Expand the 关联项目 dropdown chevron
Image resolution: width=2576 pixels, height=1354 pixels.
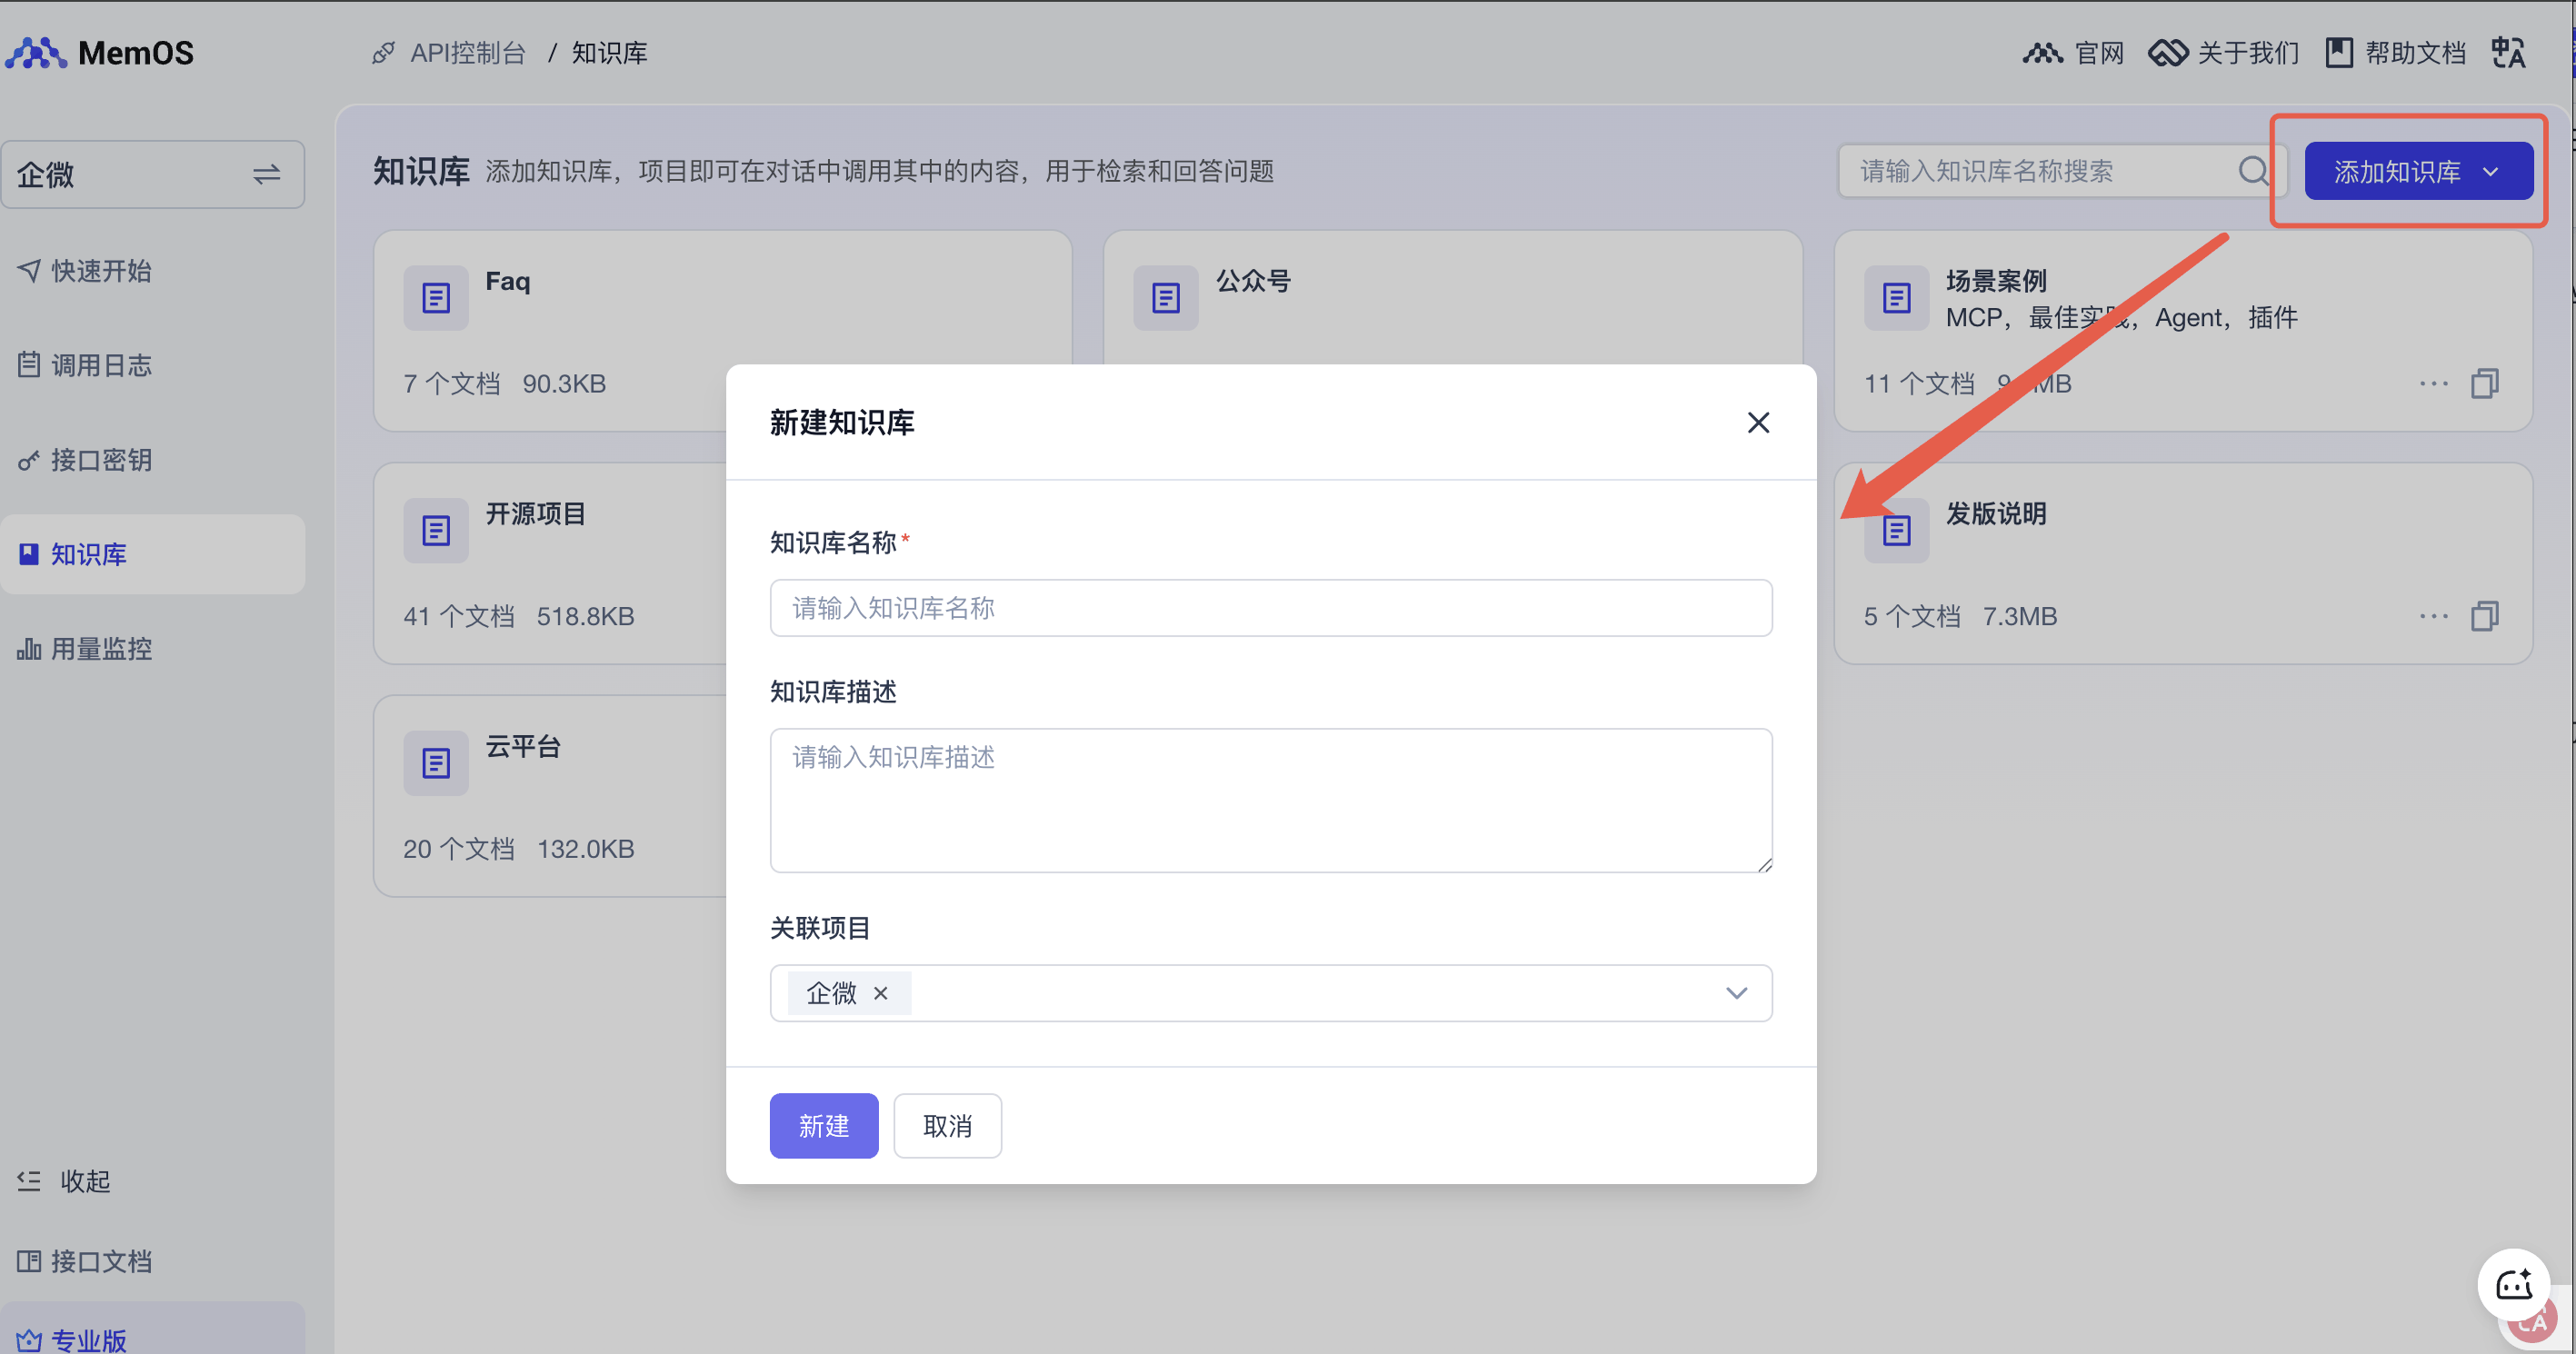(1736, 993)
